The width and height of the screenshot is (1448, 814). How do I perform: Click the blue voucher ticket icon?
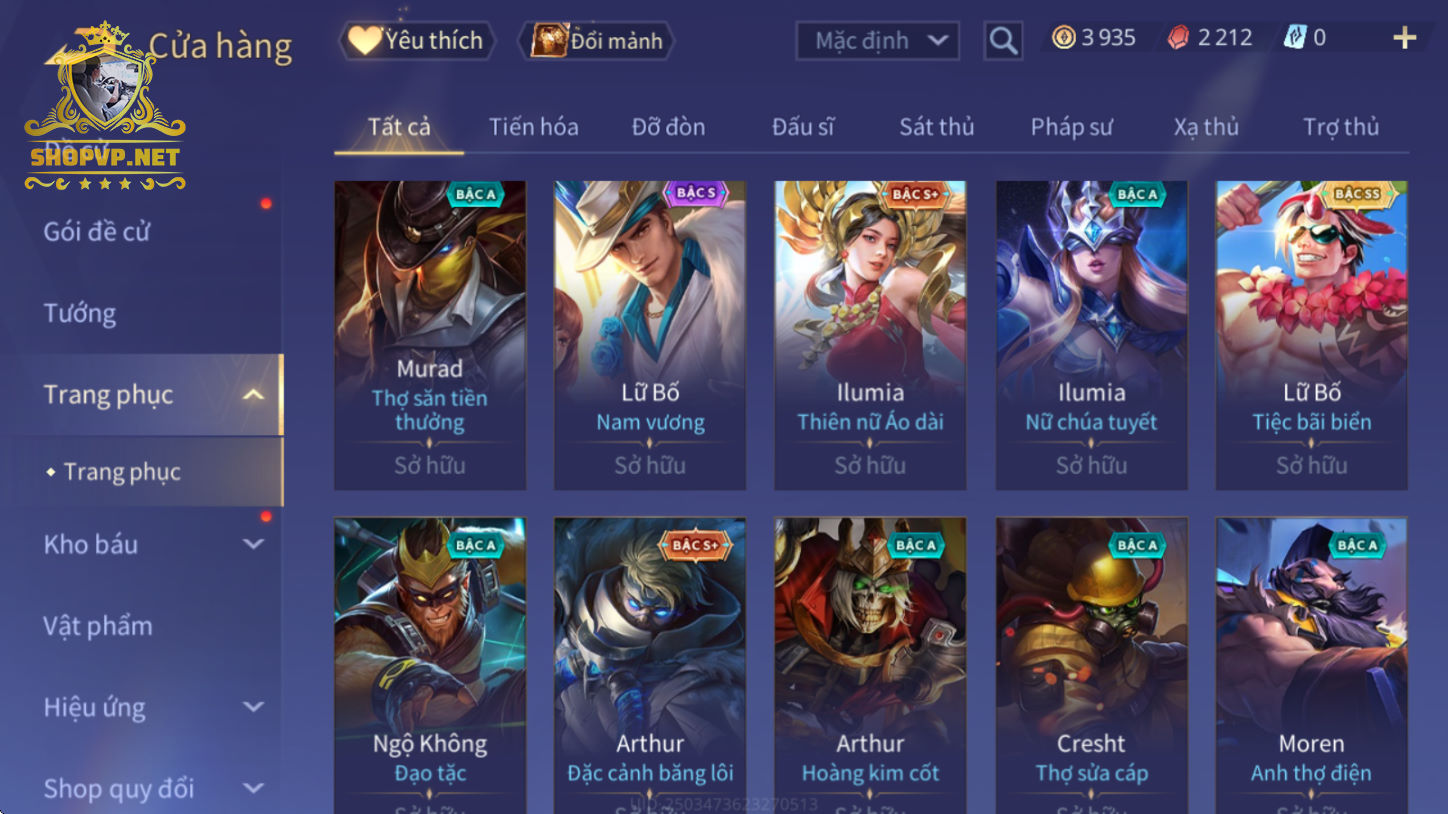click(1295, 38)
